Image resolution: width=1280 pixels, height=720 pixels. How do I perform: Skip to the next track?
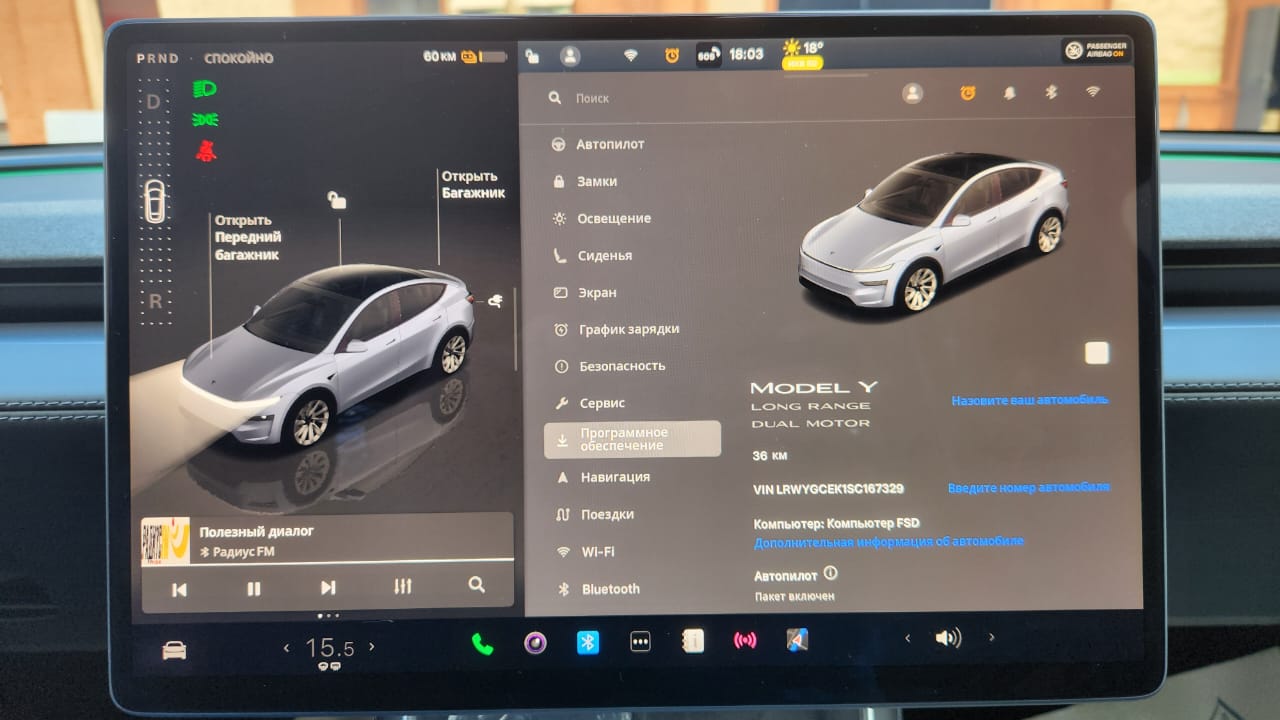coord(328,588)
